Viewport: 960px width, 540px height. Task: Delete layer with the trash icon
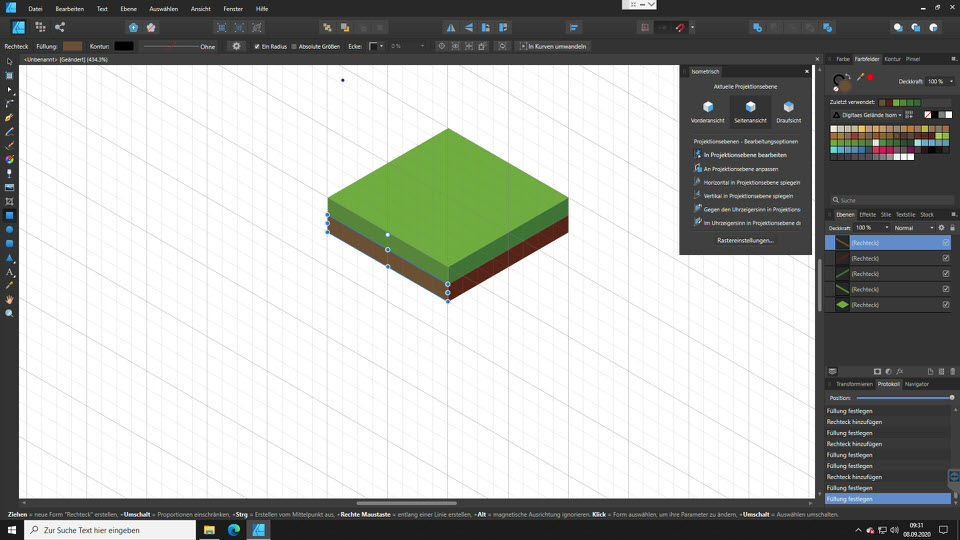(953, 372)
